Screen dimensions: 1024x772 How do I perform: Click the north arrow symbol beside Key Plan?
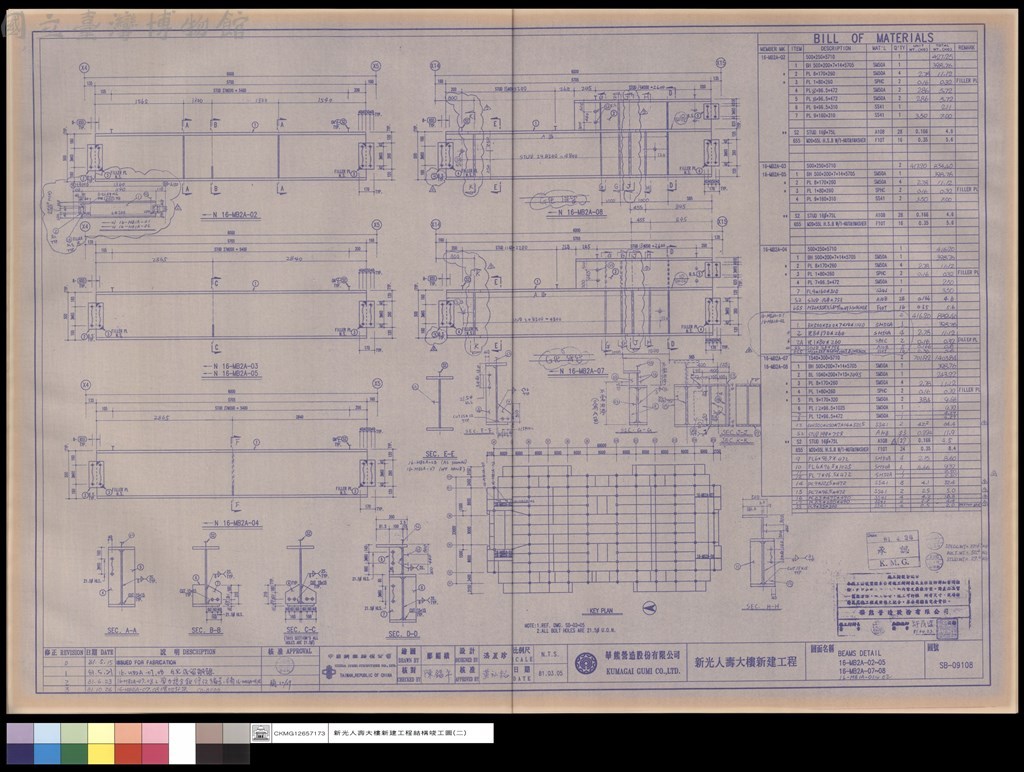[x=649, y=608]
